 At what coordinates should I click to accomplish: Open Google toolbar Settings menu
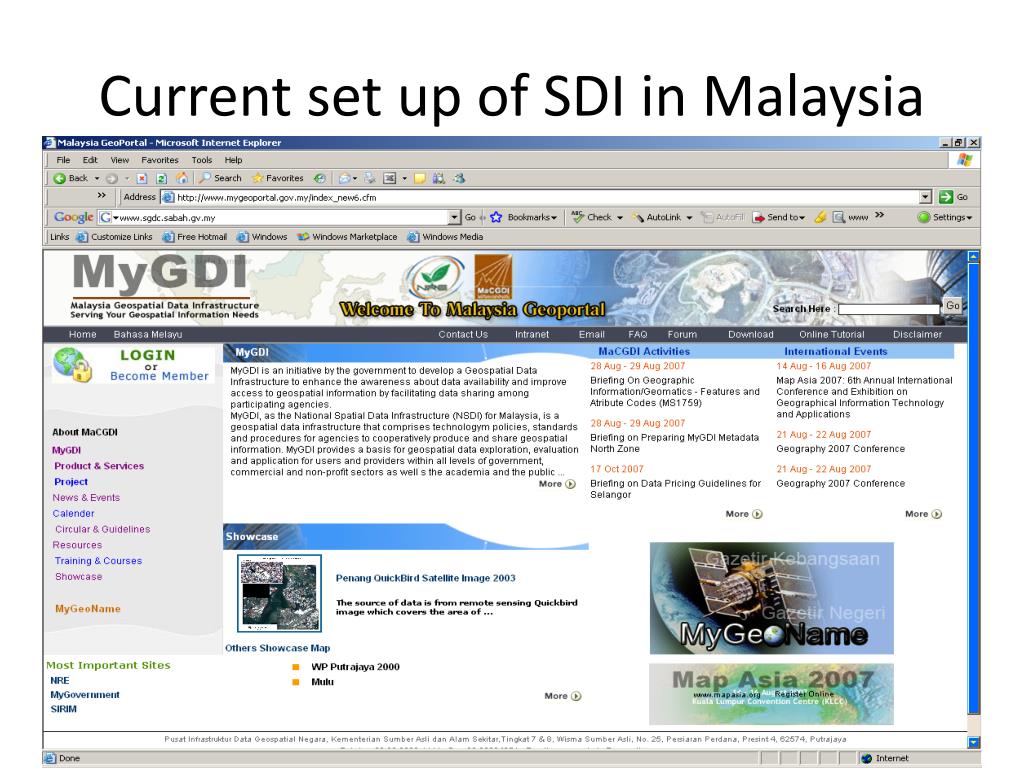click(945, 217)
